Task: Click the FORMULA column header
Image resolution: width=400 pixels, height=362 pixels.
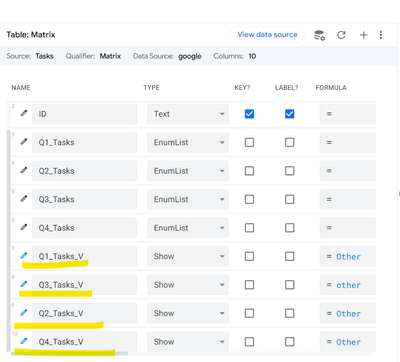Action: 331,88
